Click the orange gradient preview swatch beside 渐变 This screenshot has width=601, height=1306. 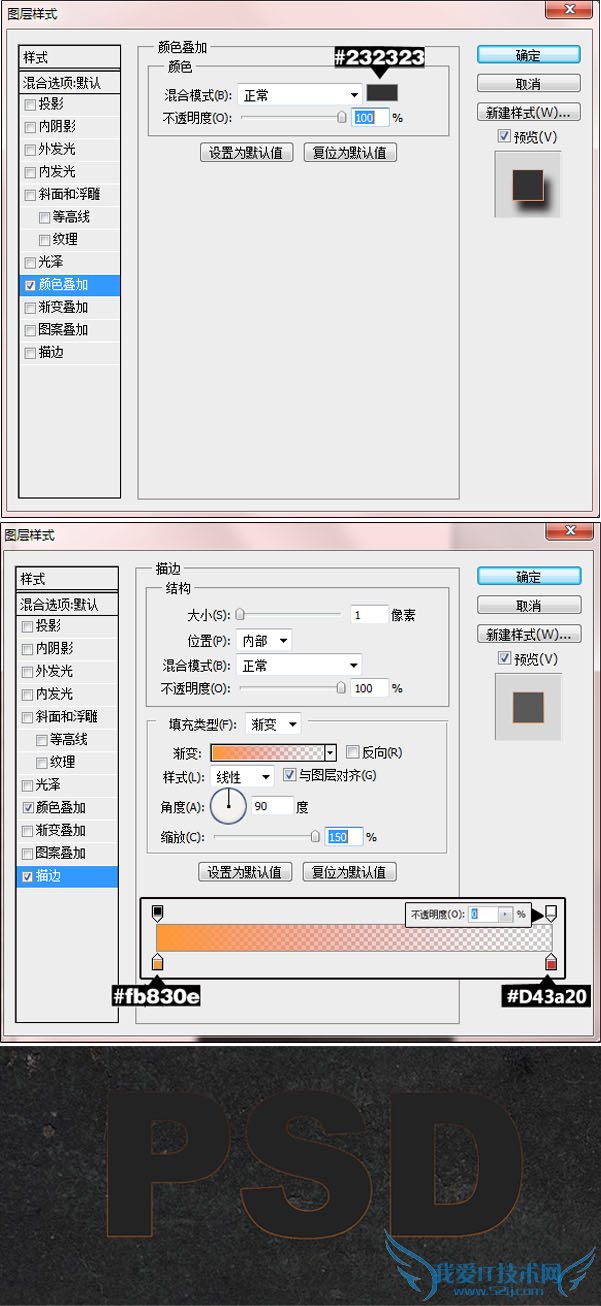point(268,752)
